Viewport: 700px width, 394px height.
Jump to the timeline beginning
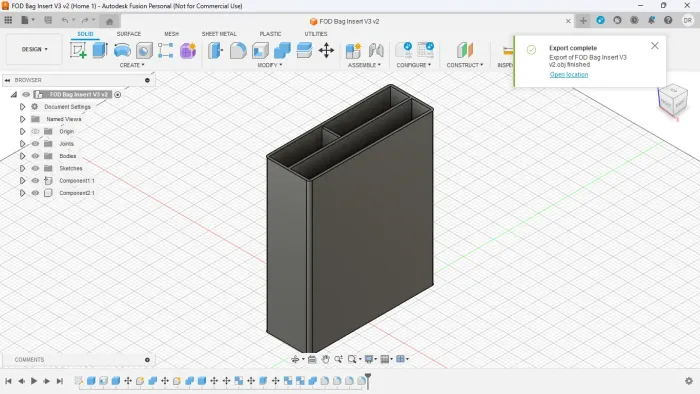8,381
